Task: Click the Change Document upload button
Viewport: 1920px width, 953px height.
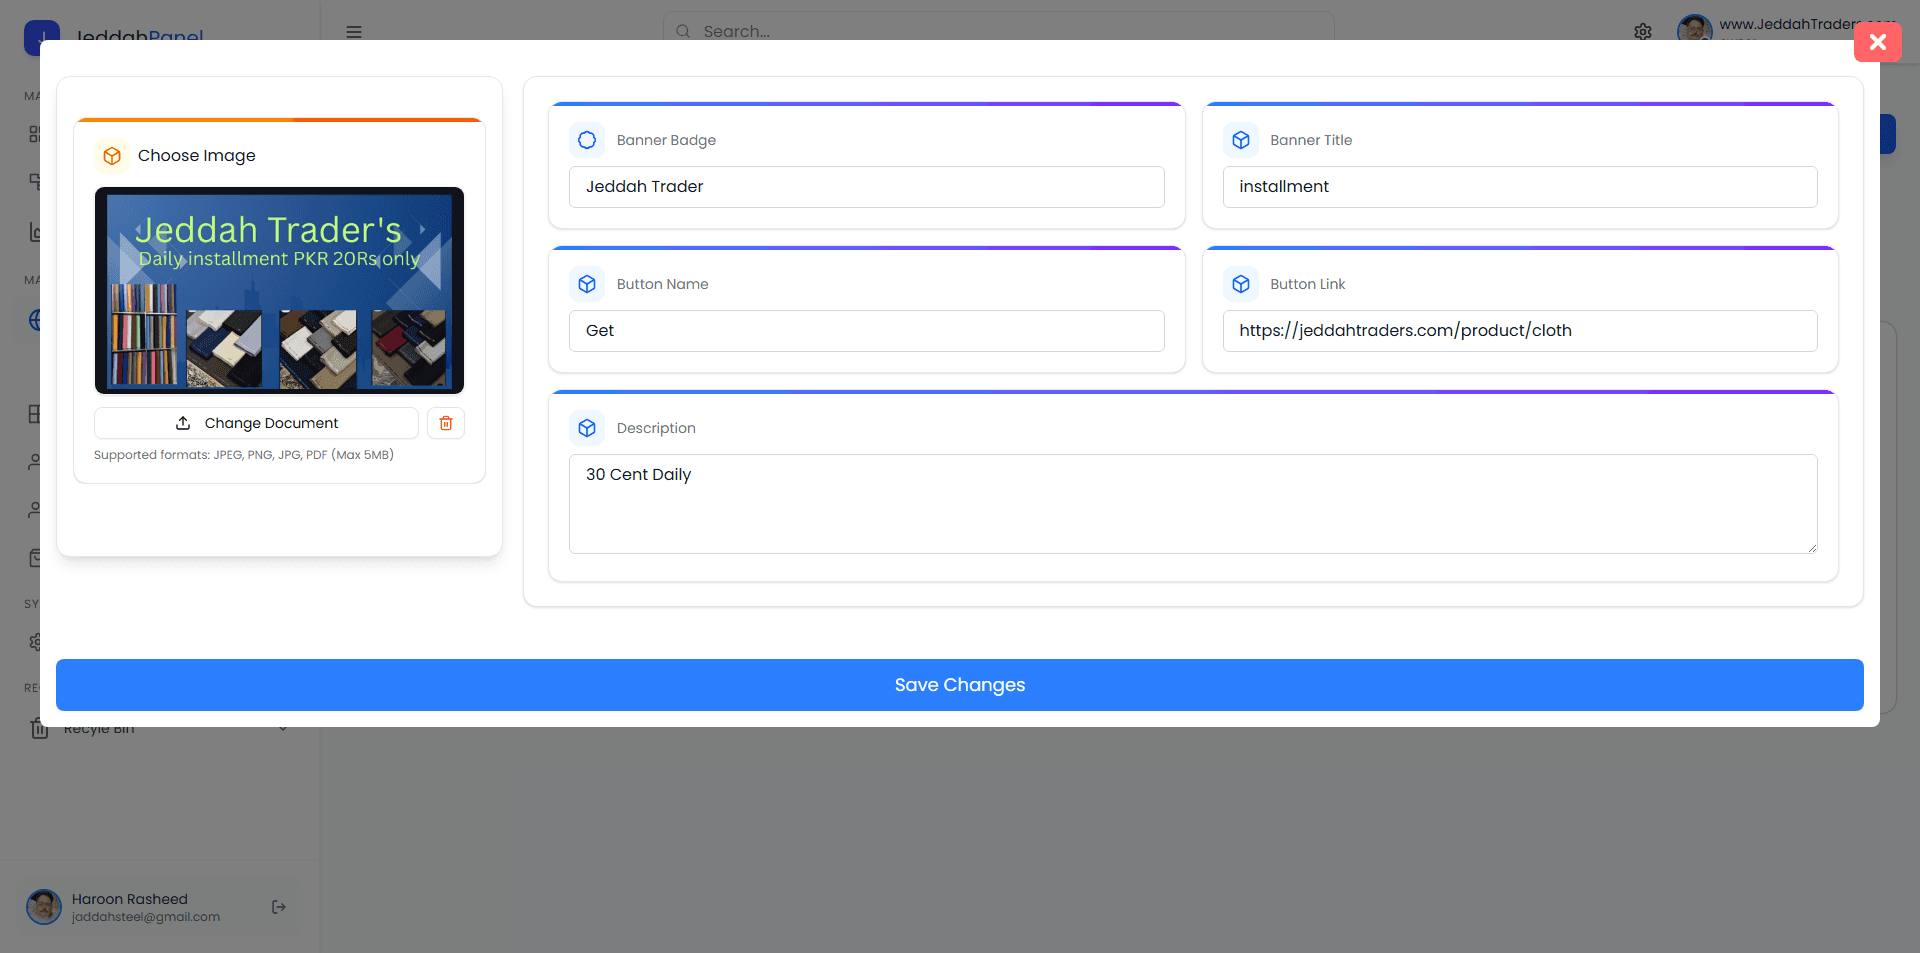Action: click(256, 423)
